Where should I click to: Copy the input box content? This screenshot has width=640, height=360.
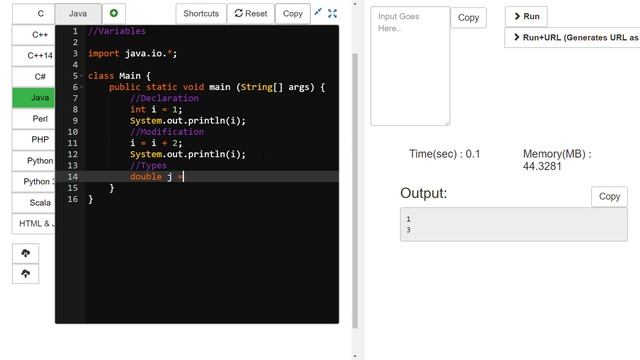(469, 18)
